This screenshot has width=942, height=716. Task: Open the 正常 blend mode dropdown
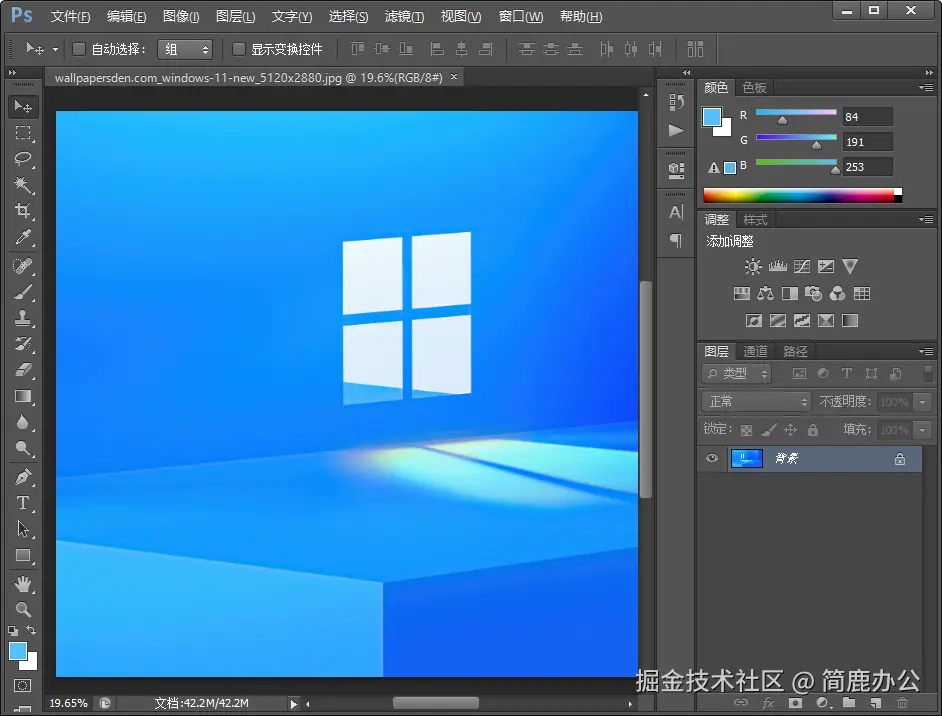coord(755,402)
